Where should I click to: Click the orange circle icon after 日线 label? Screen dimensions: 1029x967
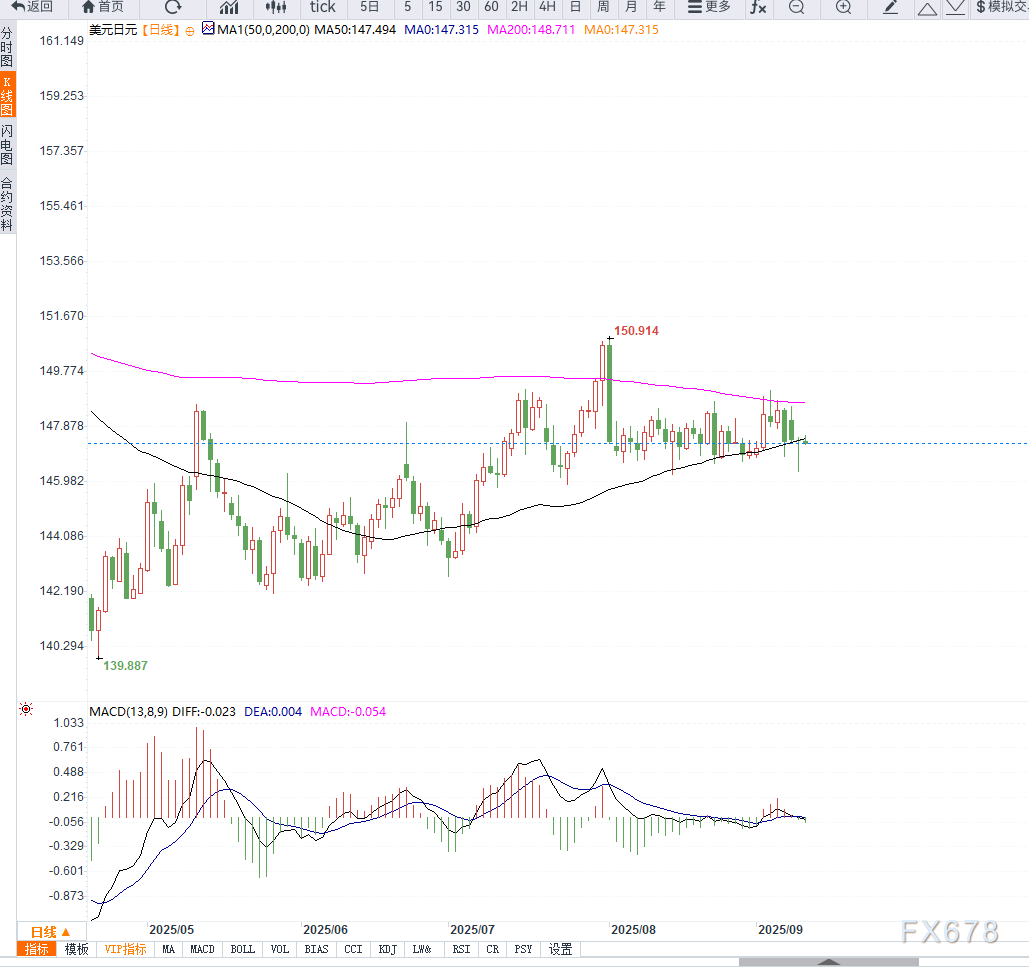[190, 30]
